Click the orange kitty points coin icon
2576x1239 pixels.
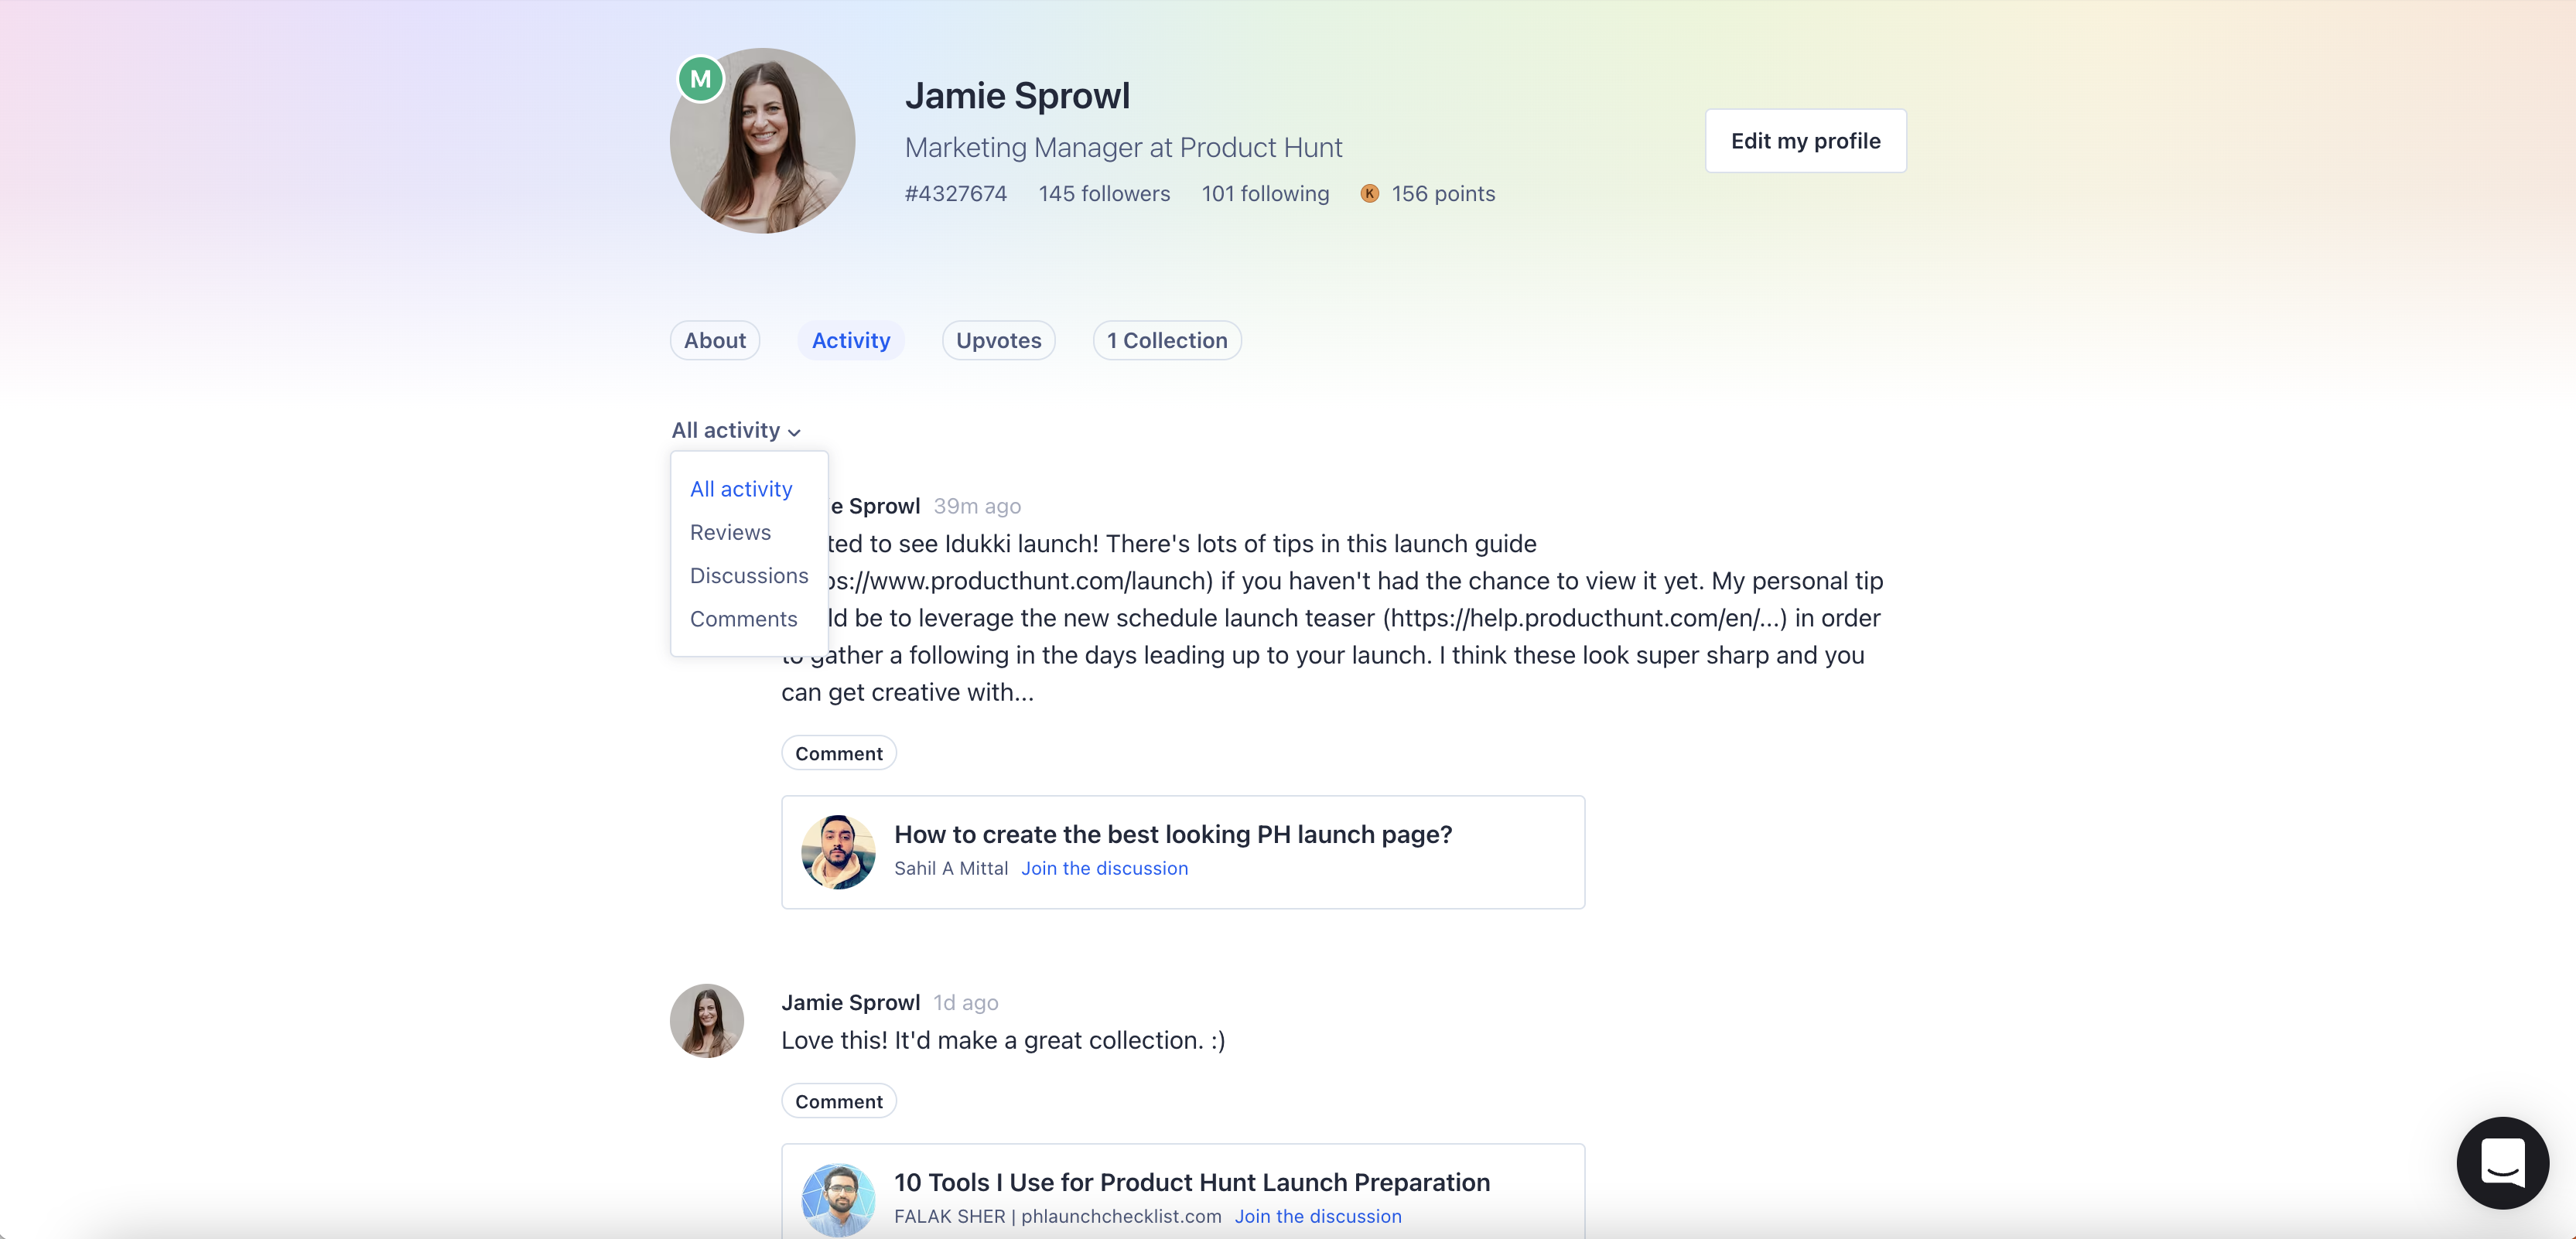[1369, 194]
